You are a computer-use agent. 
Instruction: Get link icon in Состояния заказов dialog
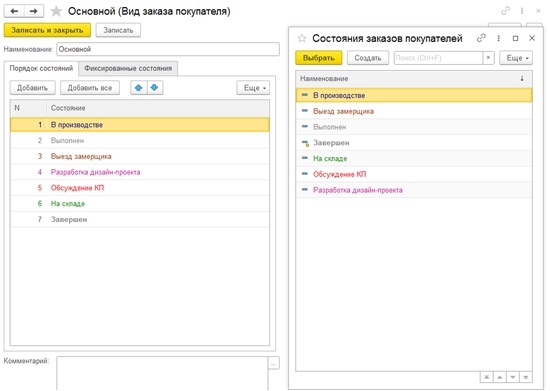click(x=481, y=38)
